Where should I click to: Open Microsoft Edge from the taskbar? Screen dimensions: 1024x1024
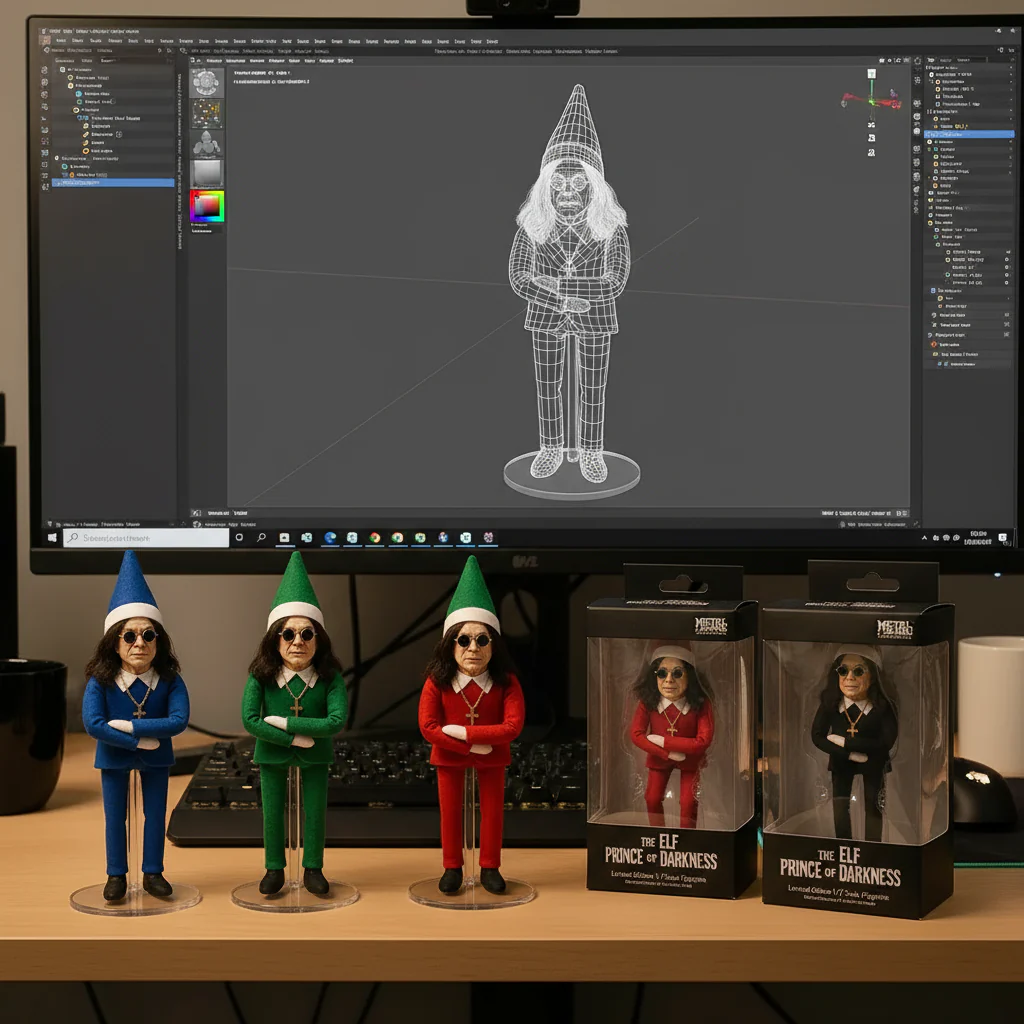tap(330, 538)
